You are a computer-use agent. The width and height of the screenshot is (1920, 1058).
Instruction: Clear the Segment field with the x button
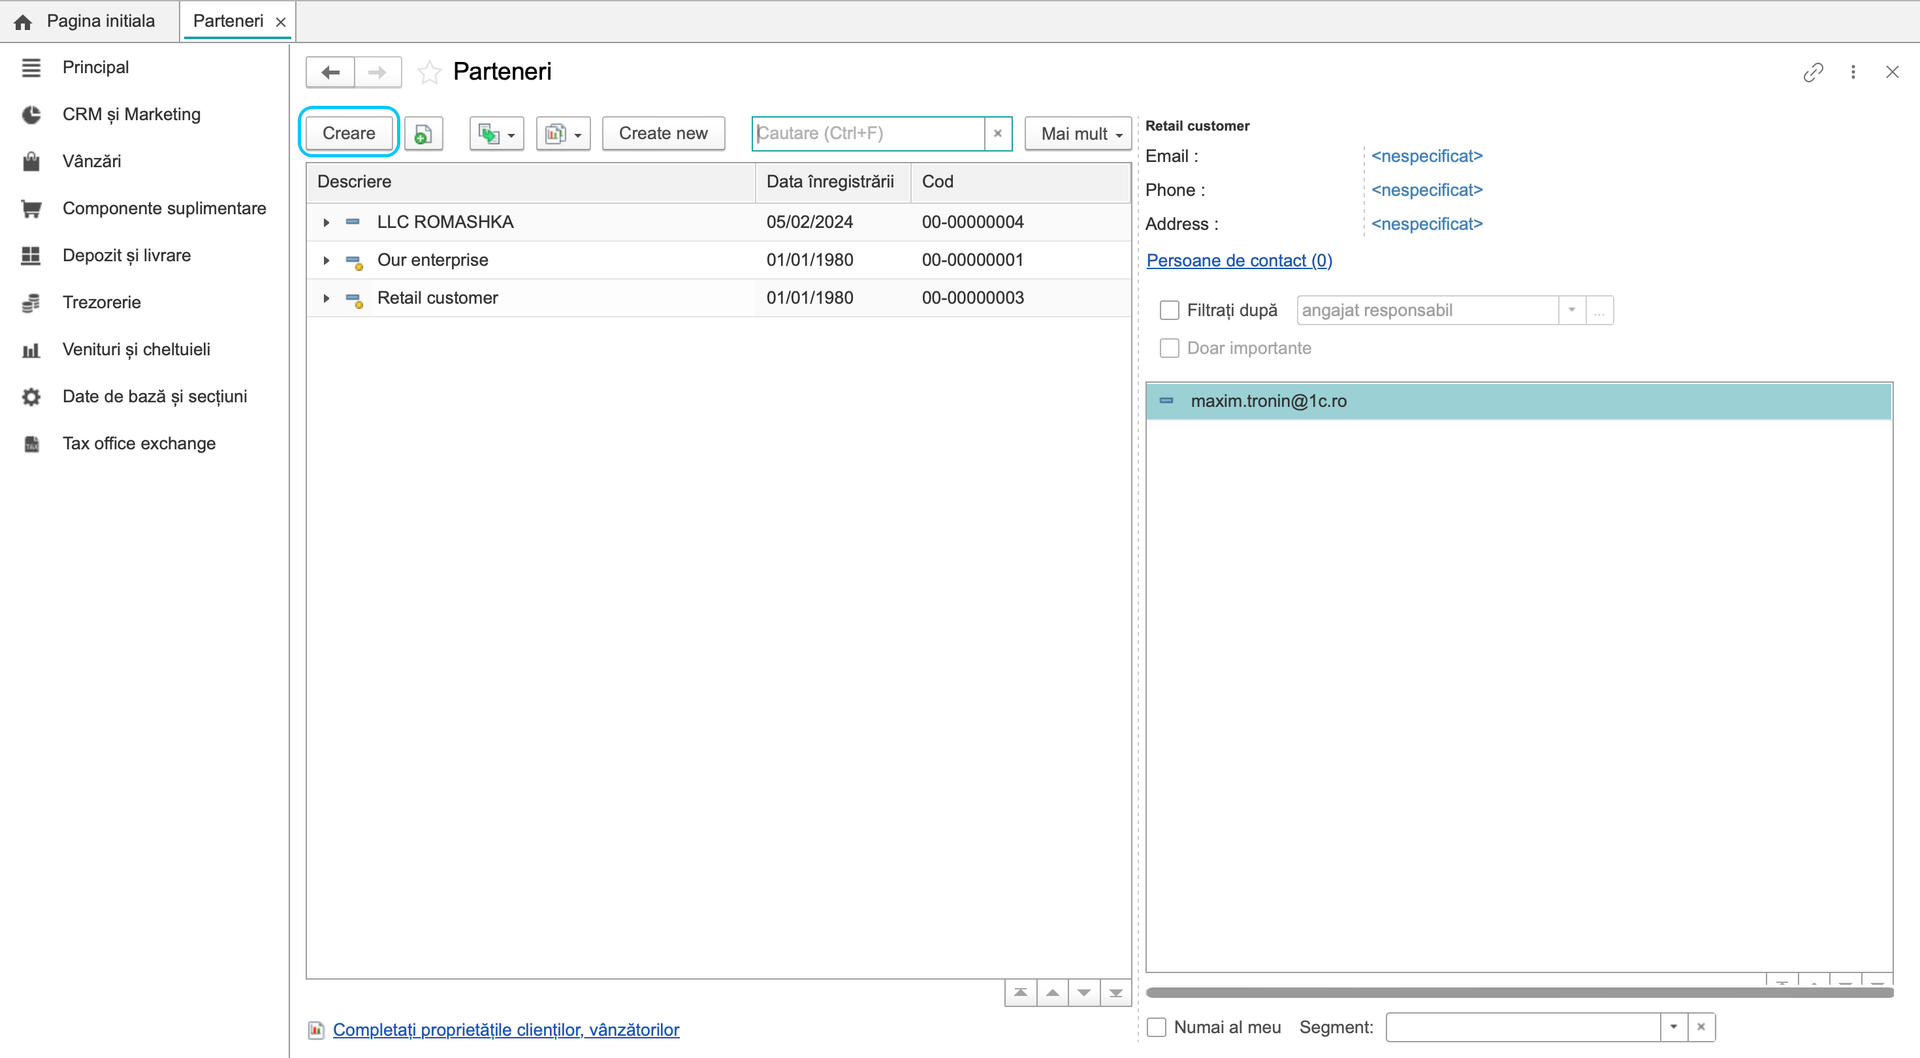(1701, 1027)
